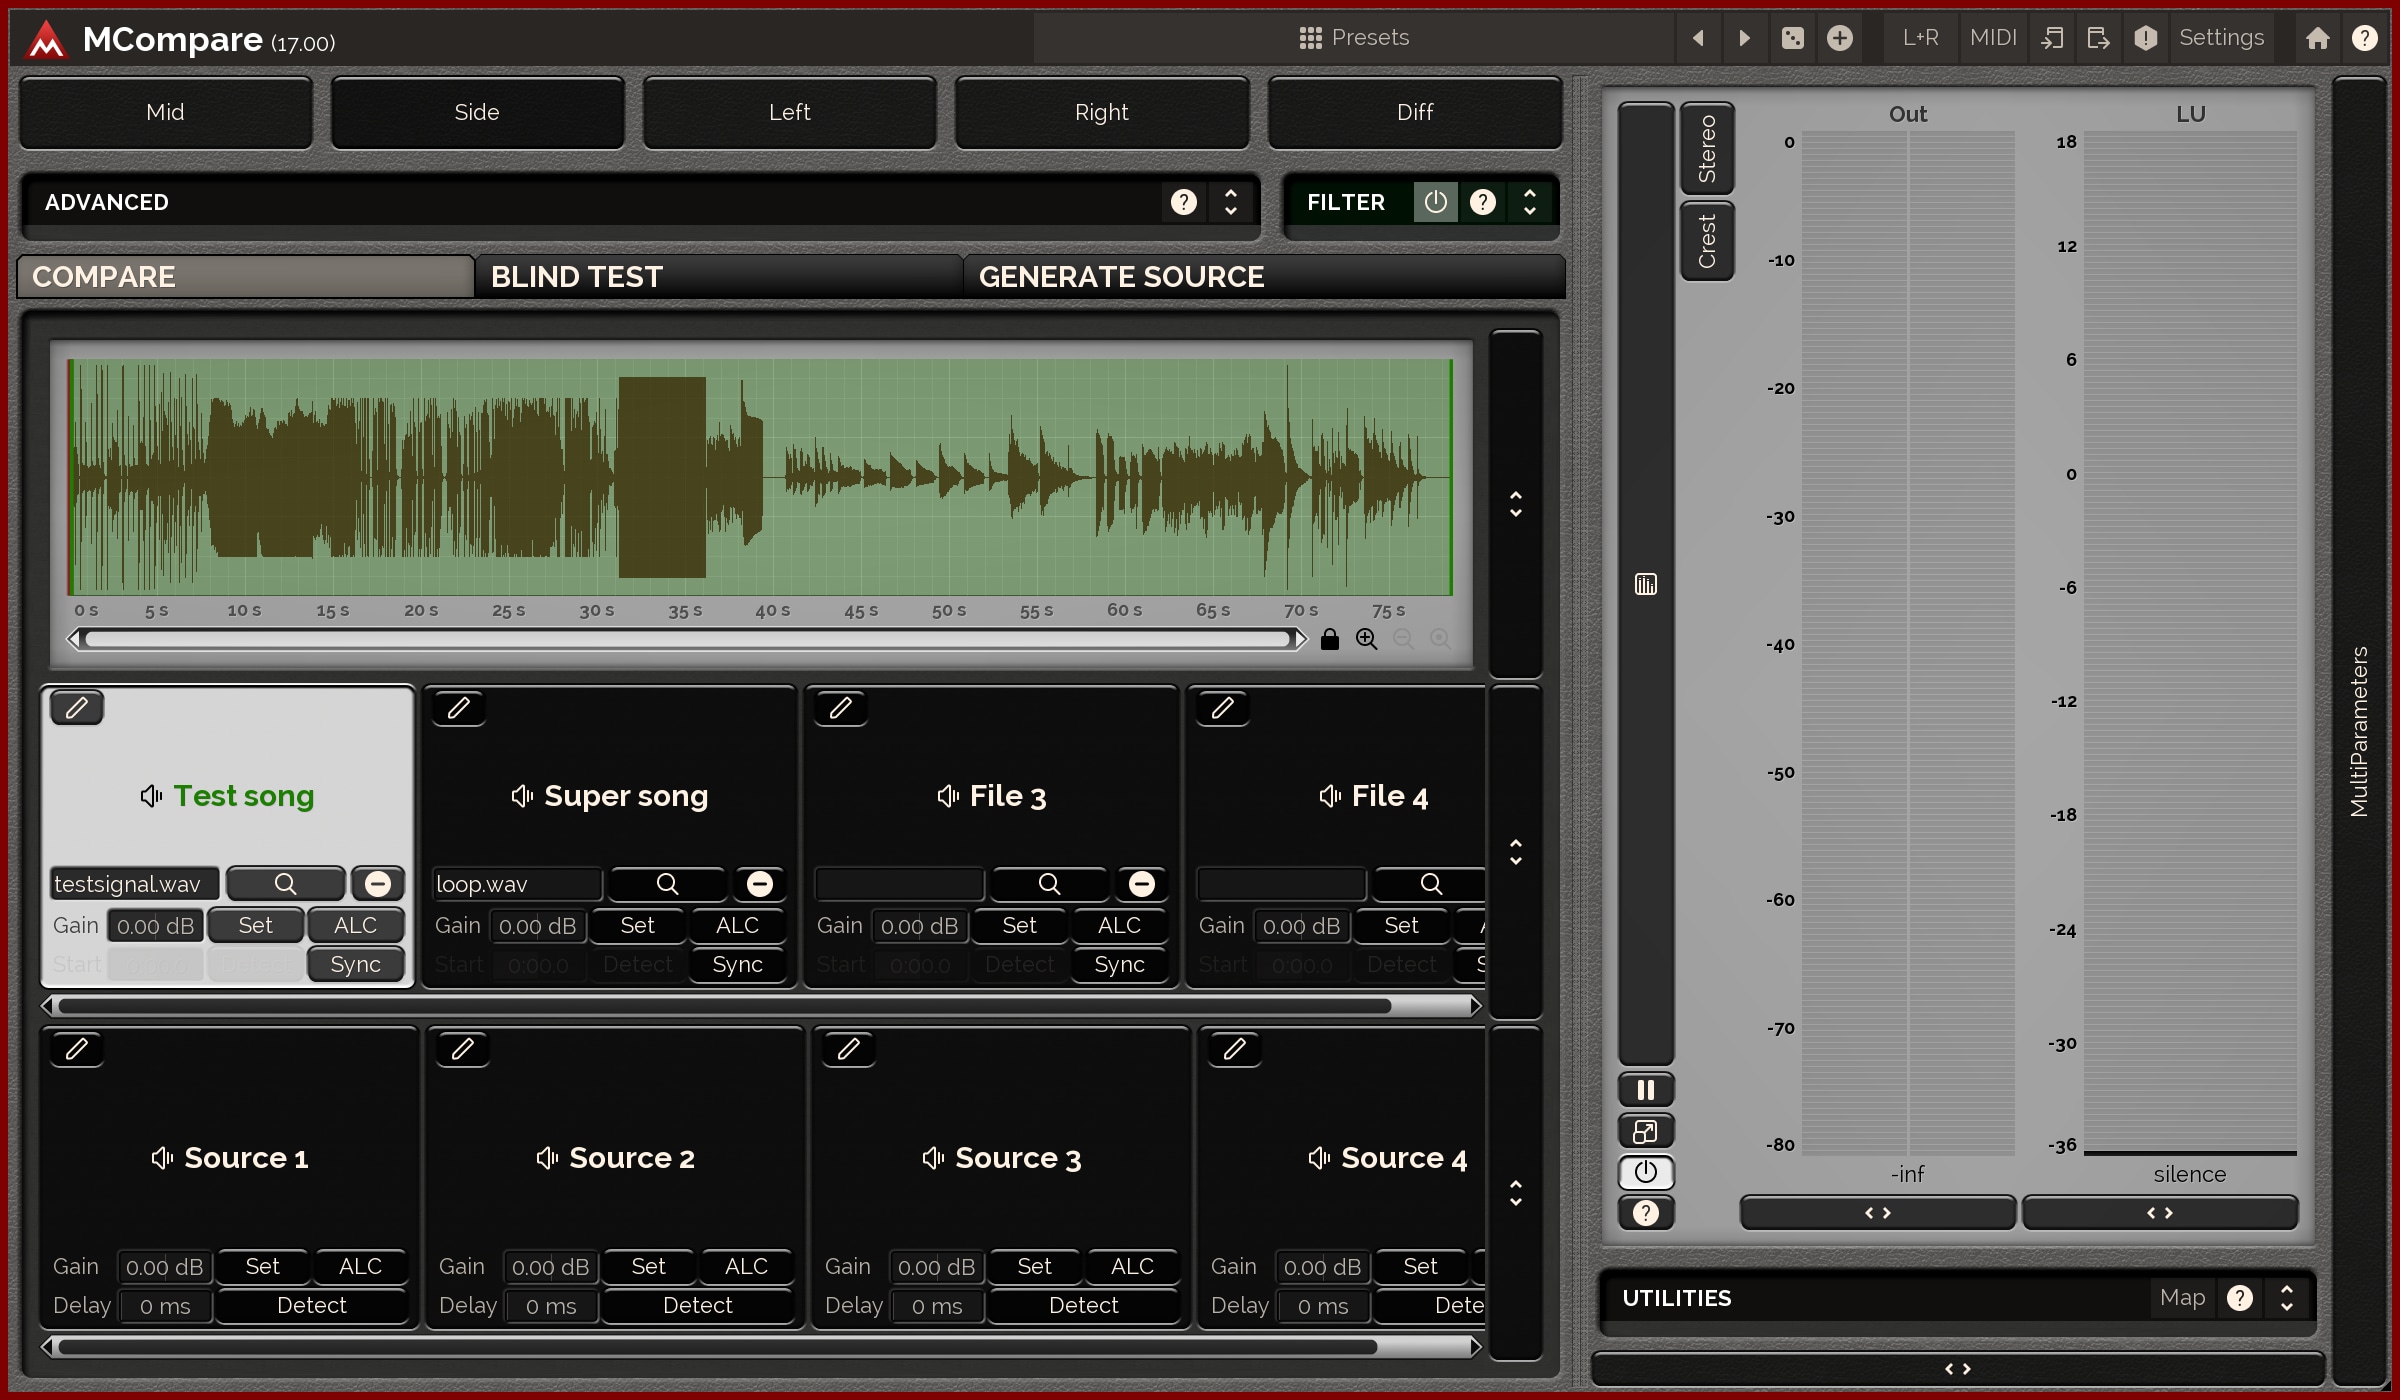
Task: Click the waveform lock icon
Action: [1329, 639]
